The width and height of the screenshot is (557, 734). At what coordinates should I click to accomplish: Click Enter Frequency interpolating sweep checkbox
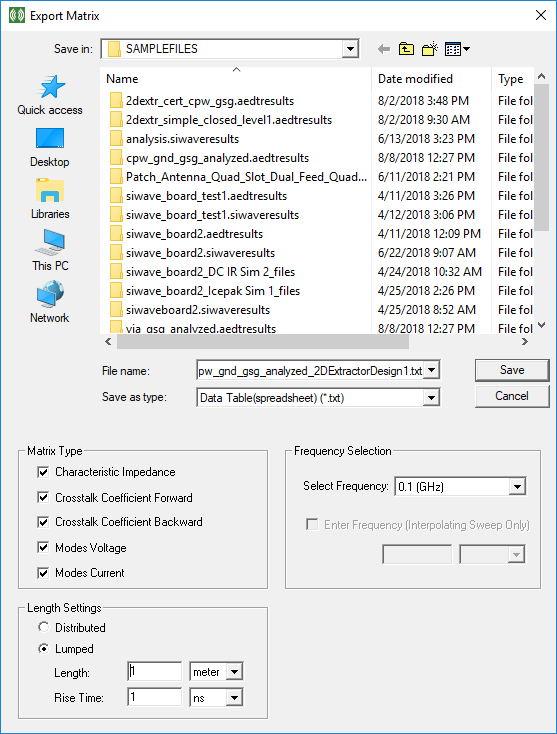(x=312, y=524)
